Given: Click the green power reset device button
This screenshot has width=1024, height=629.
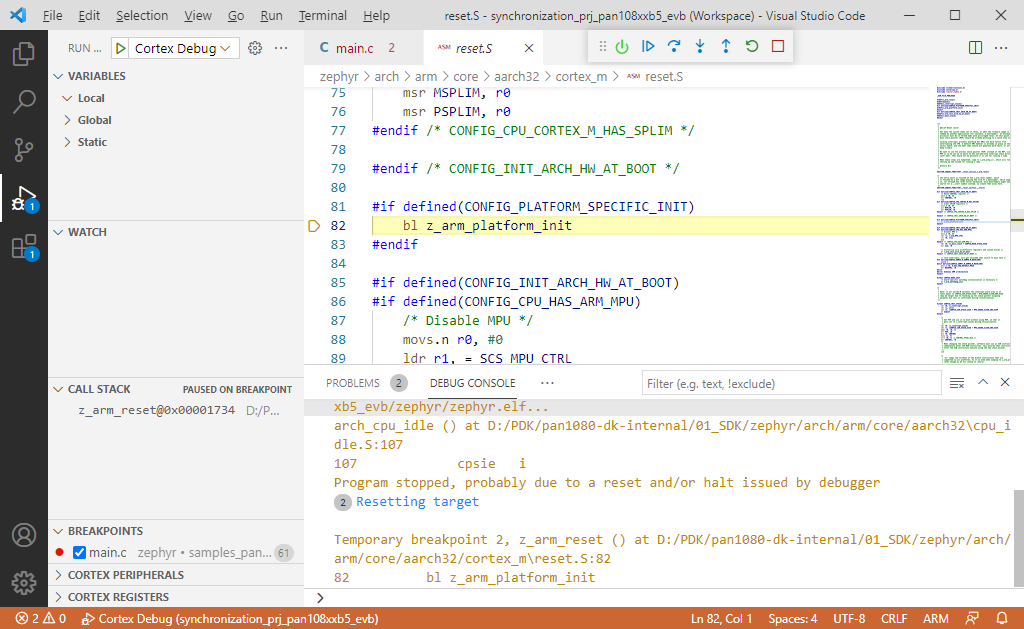Looking at the screenshot, I should 622,46.
